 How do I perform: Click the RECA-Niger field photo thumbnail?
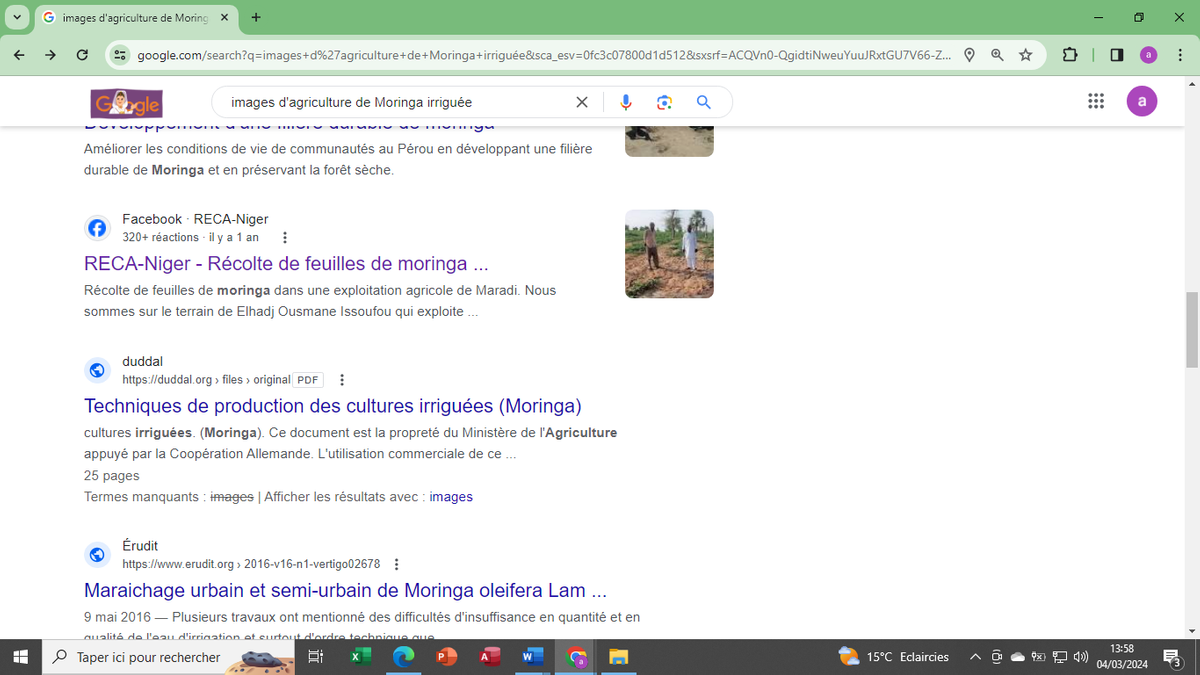669,254
